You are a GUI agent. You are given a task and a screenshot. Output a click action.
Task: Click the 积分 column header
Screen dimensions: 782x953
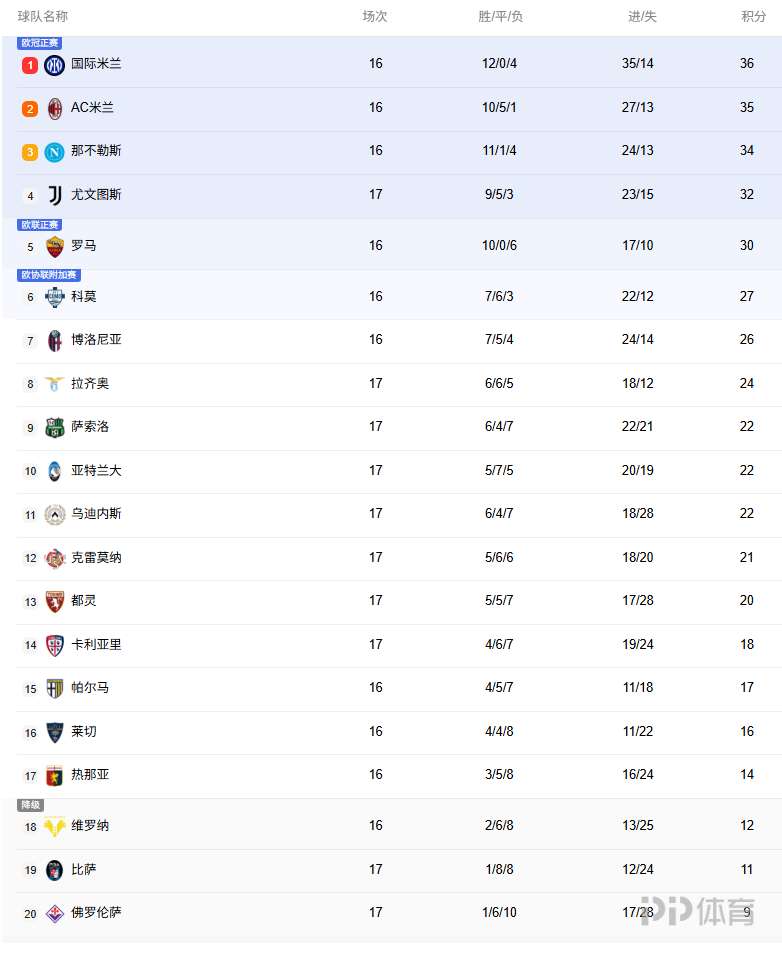753,17
